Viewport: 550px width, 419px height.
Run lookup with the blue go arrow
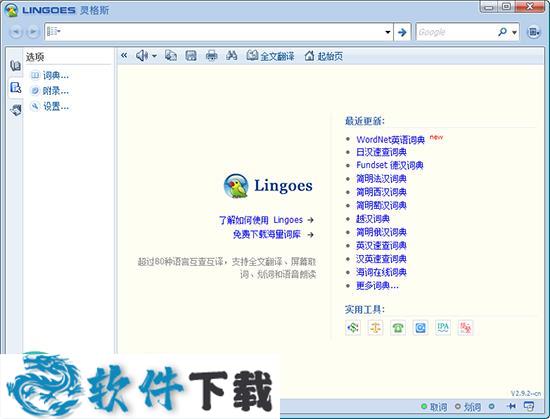click(x=402, y=32)
